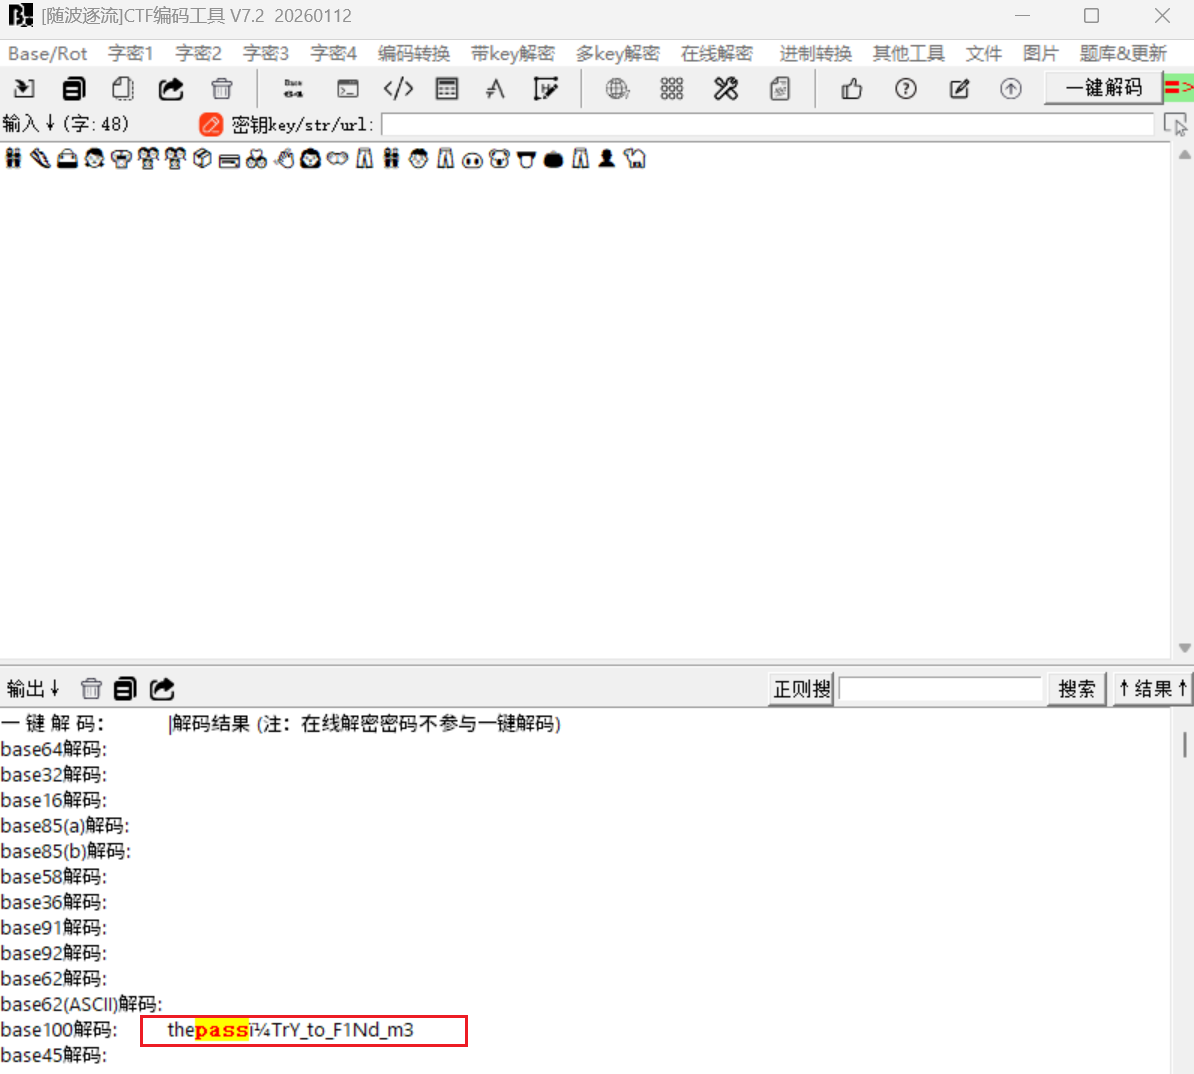Delete output using the output trash icon
This screenshot has width=1194, height=1074.
[91, 688]
